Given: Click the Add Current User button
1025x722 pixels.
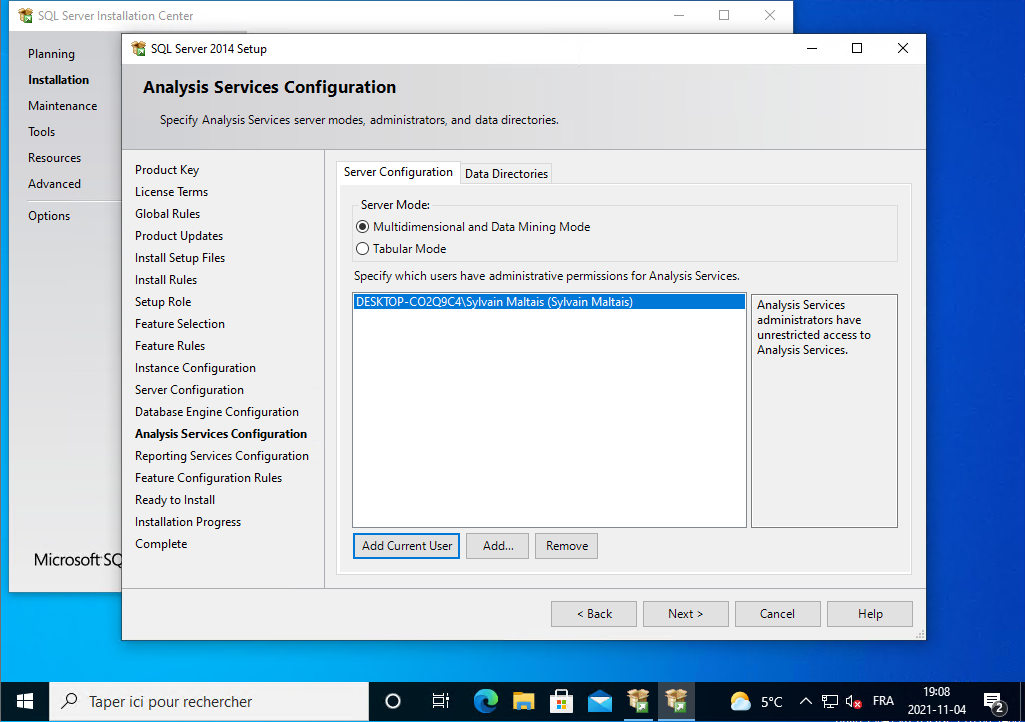Looking at the screenshot, I should click(406, 546).
